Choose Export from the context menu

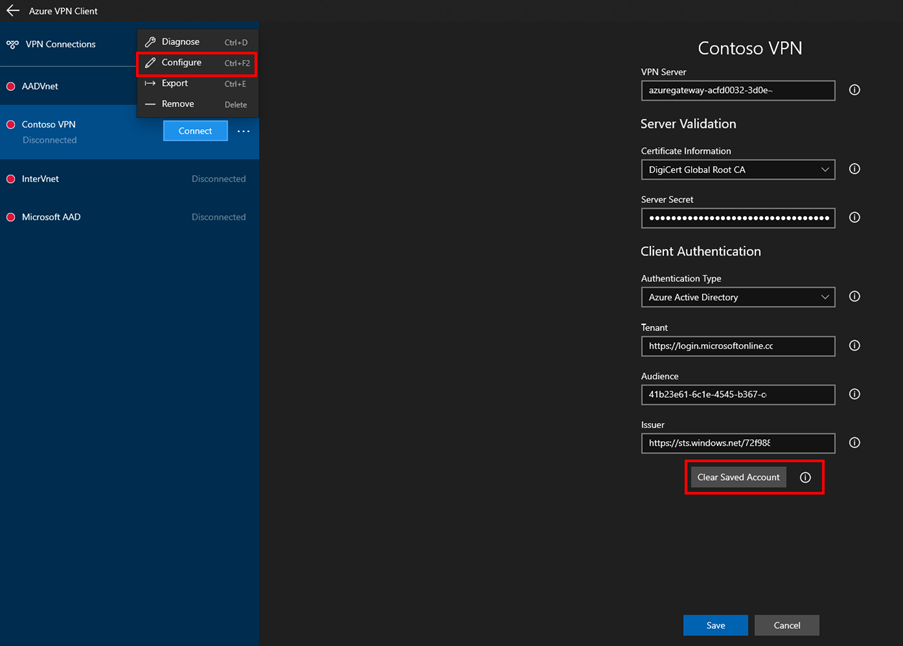pos(197,83)
